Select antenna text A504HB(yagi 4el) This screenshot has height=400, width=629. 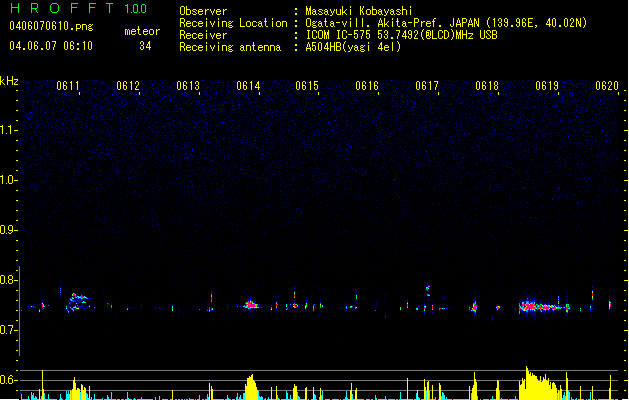353,47
